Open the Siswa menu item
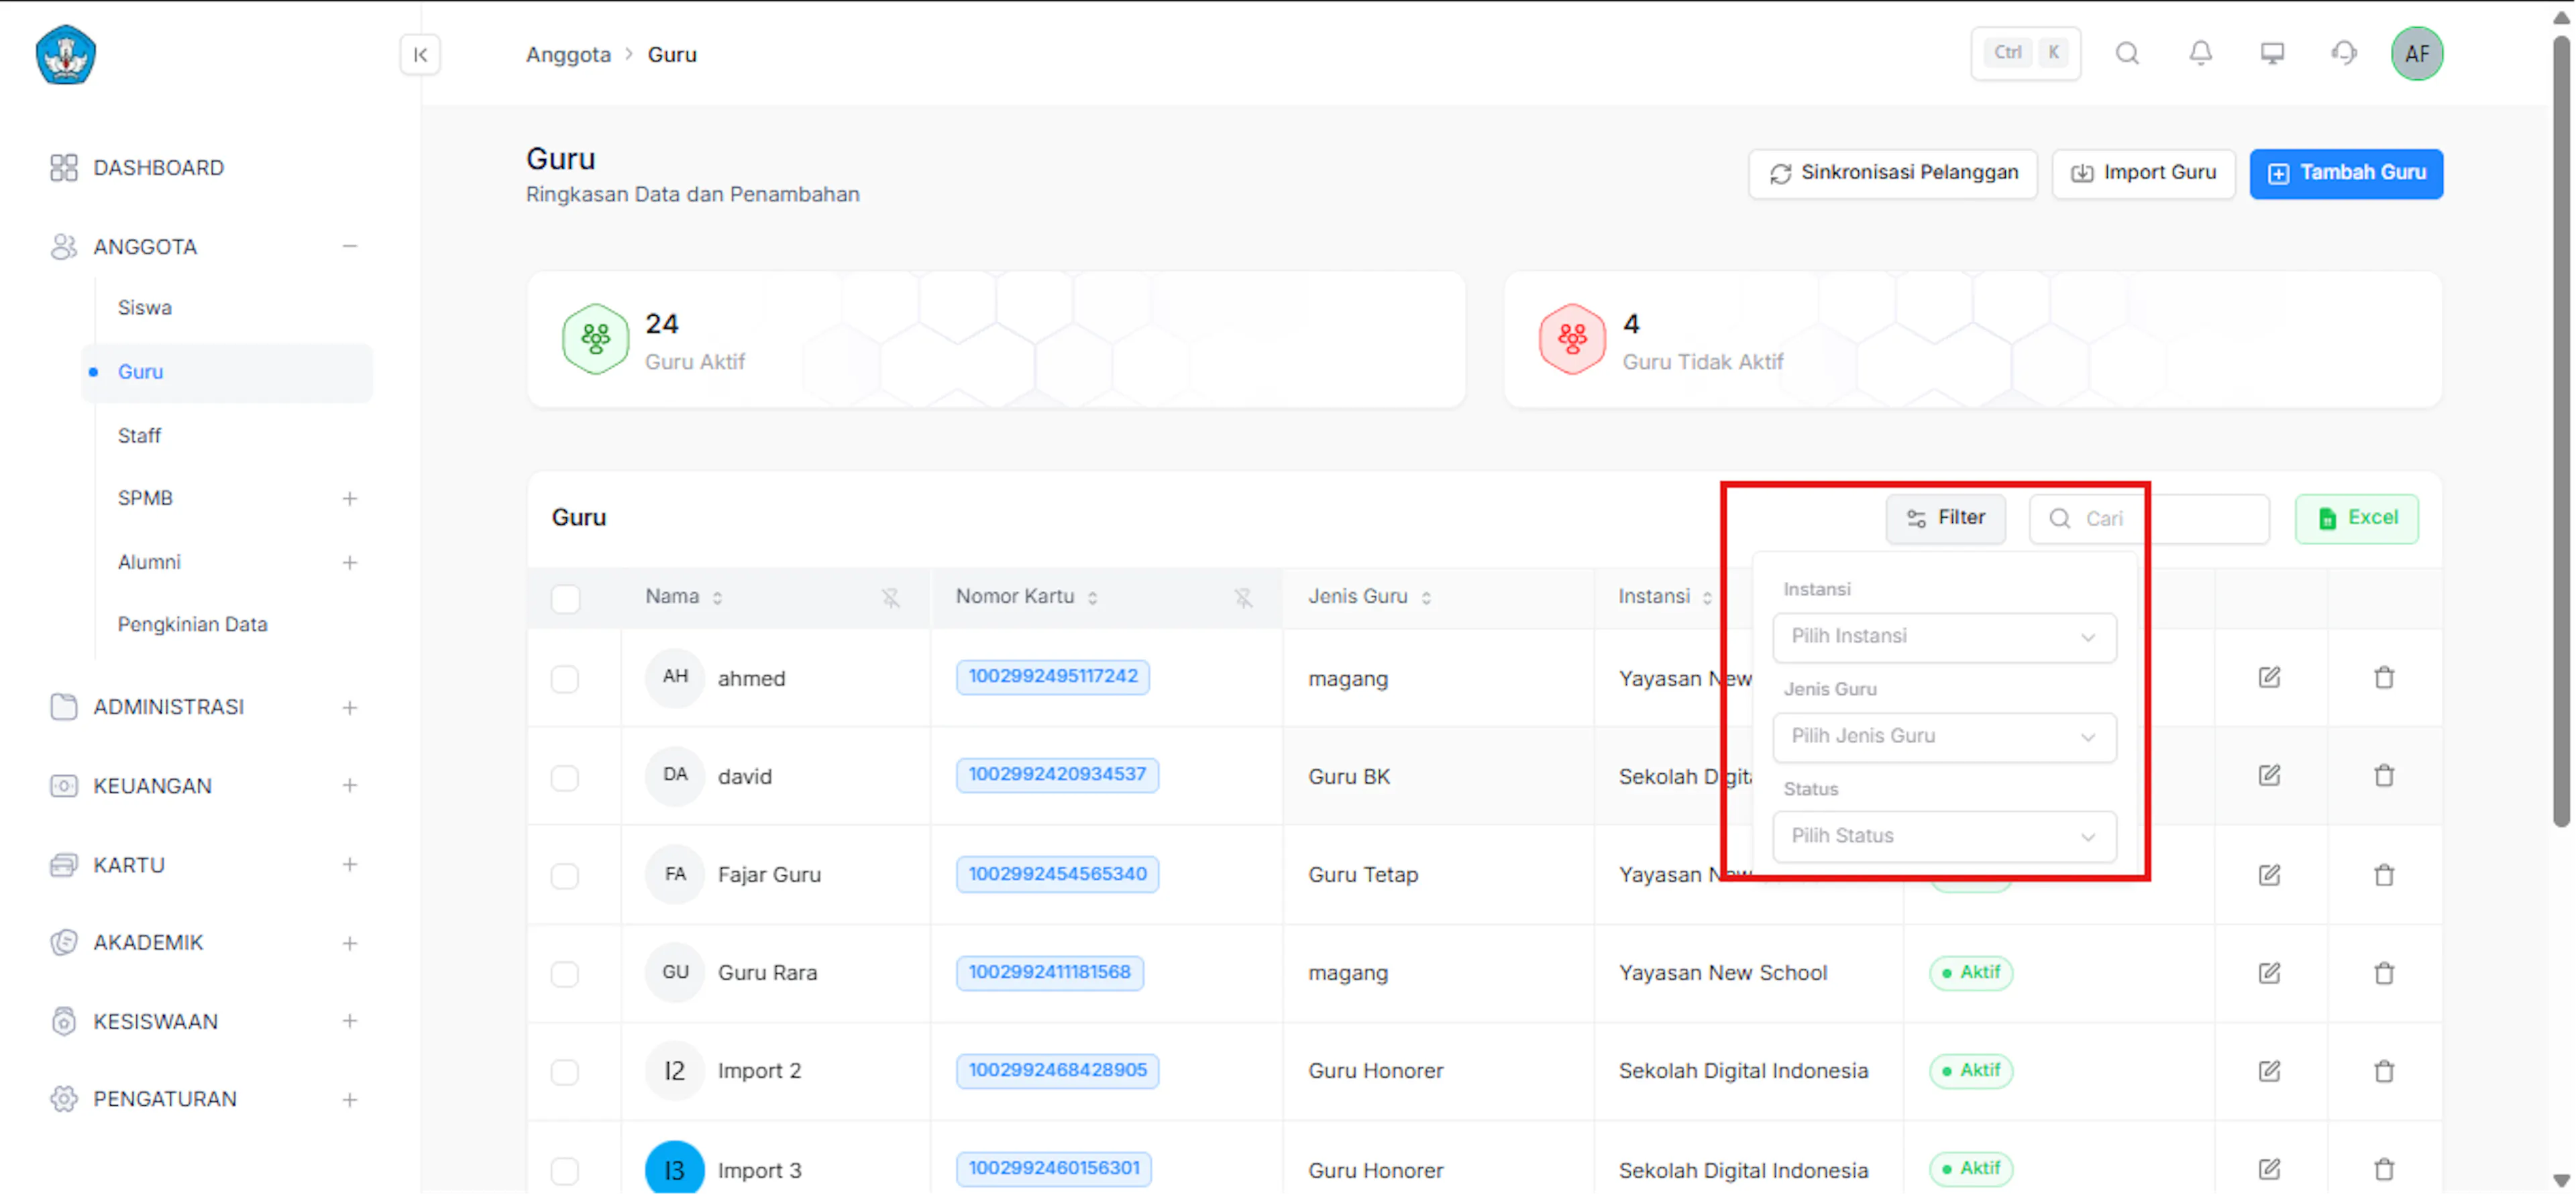The height and width of the screenshot is (1195, 2576). click(144, 308)
